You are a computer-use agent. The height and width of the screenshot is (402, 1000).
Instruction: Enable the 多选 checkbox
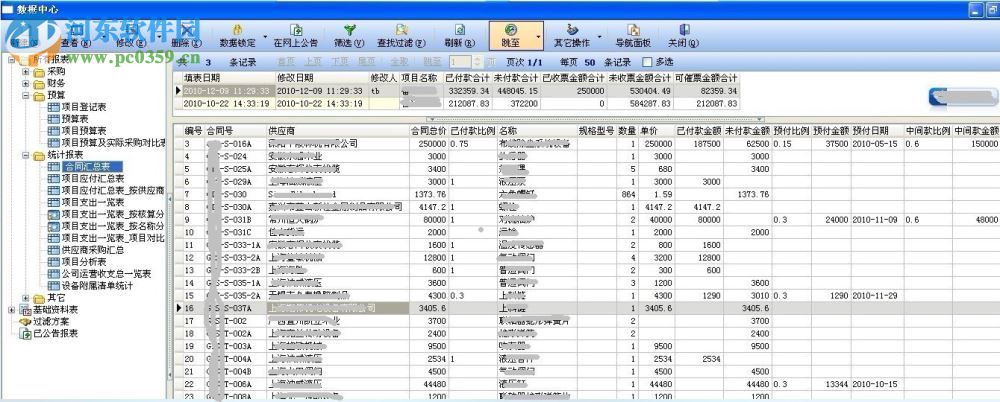click(647, 62)
